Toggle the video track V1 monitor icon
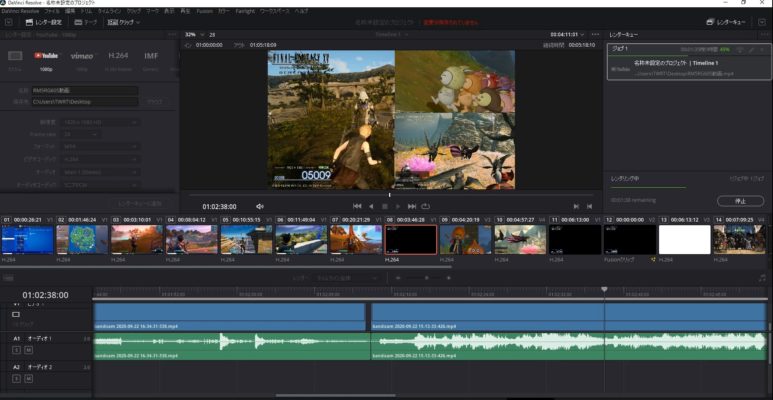The image size is (773, 400). point(16,314)
